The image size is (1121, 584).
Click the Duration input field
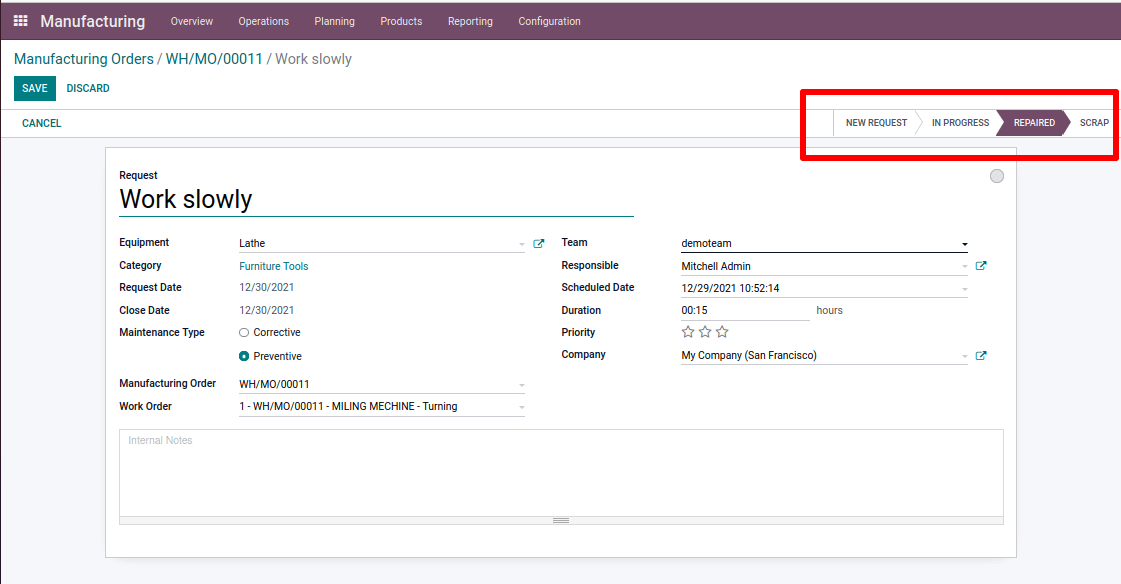point(744,311)
